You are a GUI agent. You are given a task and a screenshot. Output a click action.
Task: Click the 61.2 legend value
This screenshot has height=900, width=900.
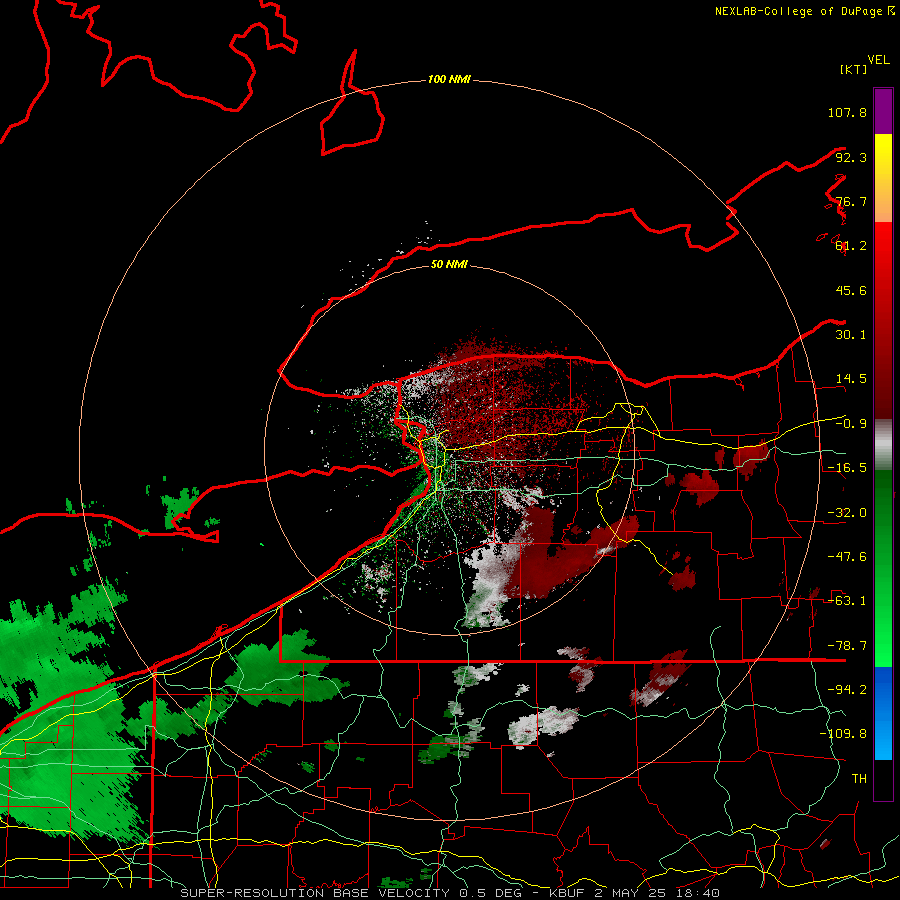pyautogui.click(x=851, y=246)
